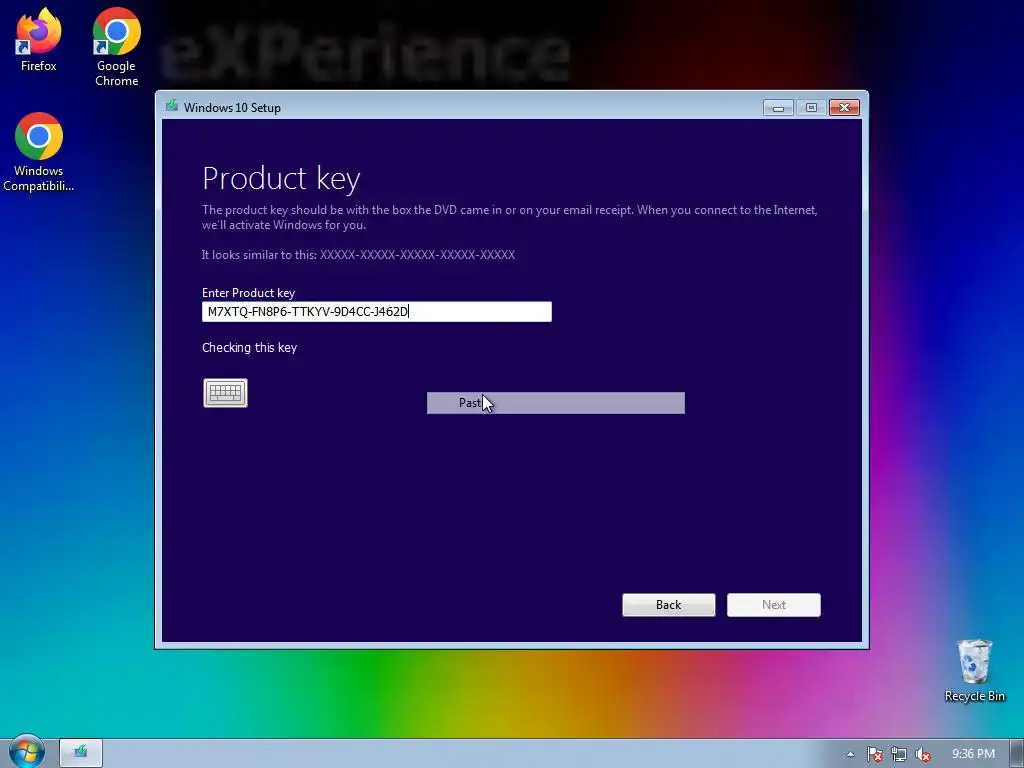Screen dimensions: 1024x768
Task: Choose the Paste context menu item
Action: tap(556, 403)
